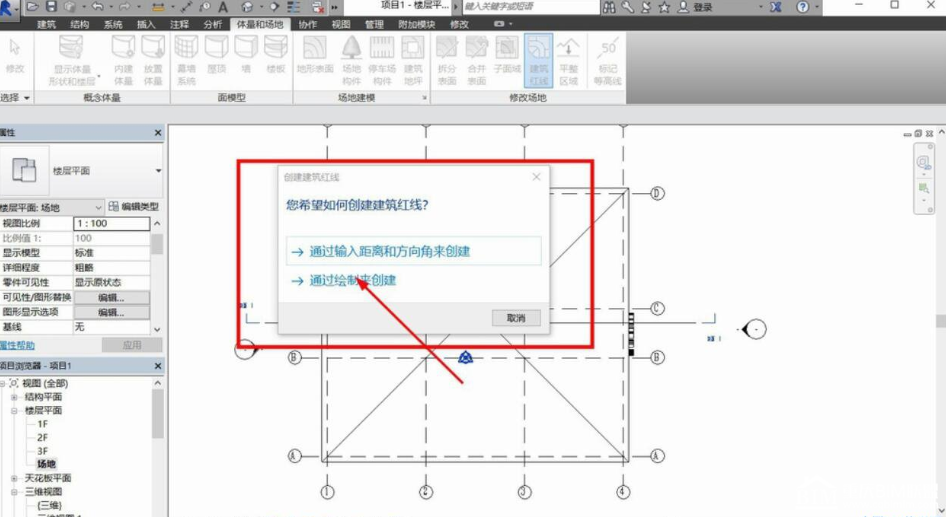Screen dimensions: 946x517
Task: Undo the last action in quick access toolbar
Action: [x=98, y=7]
